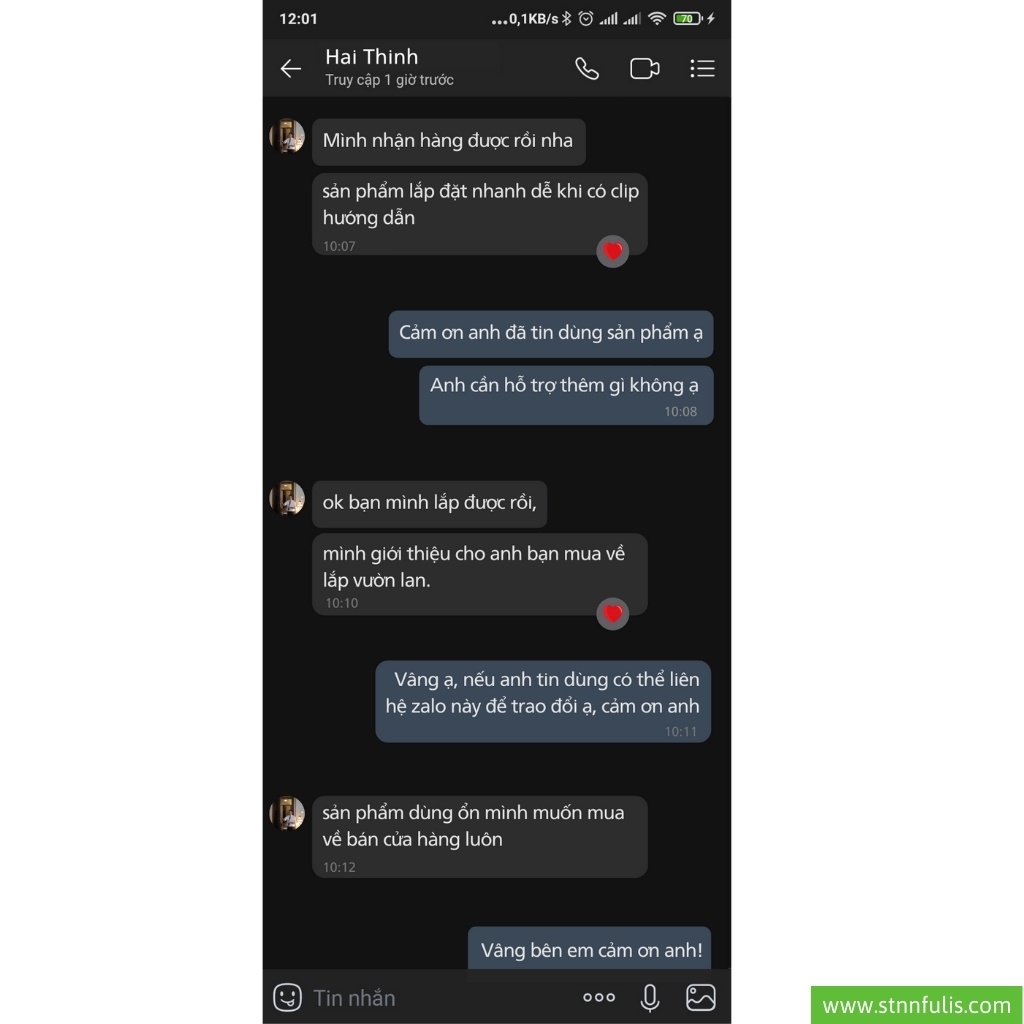The width and height of the screenshot is (1024, 1024).
Task: Open the image gallery picker
Action: 701,997
